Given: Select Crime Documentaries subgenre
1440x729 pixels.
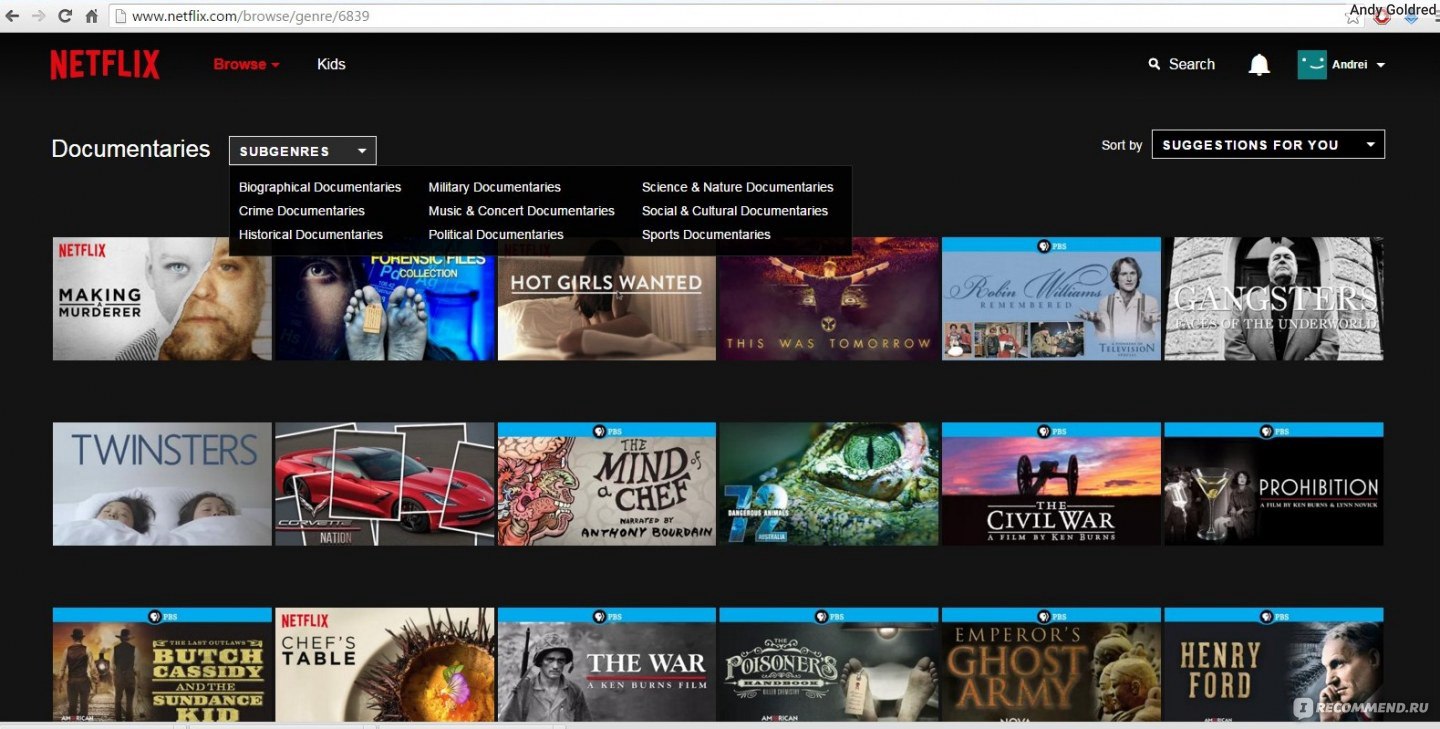Looking at the screenshot, I should [302, 211].
